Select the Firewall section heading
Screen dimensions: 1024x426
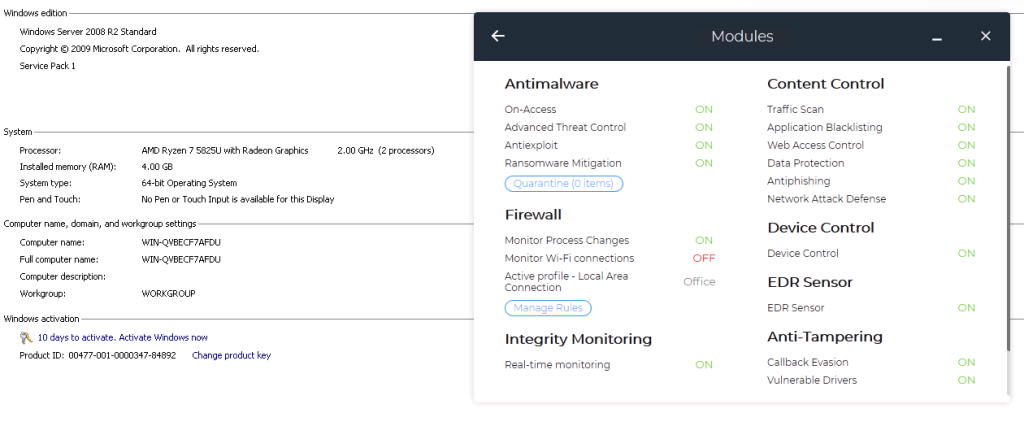click(x=533, y=215)
